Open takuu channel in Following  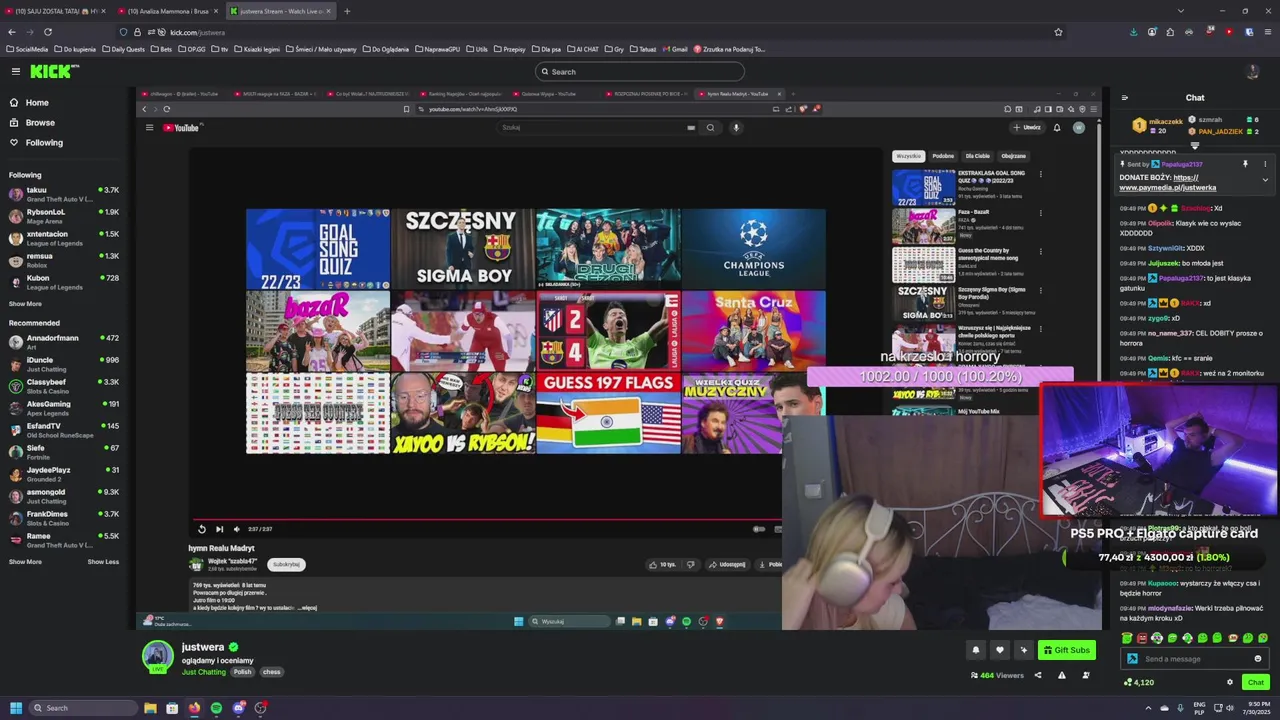[x=64, y=194]
